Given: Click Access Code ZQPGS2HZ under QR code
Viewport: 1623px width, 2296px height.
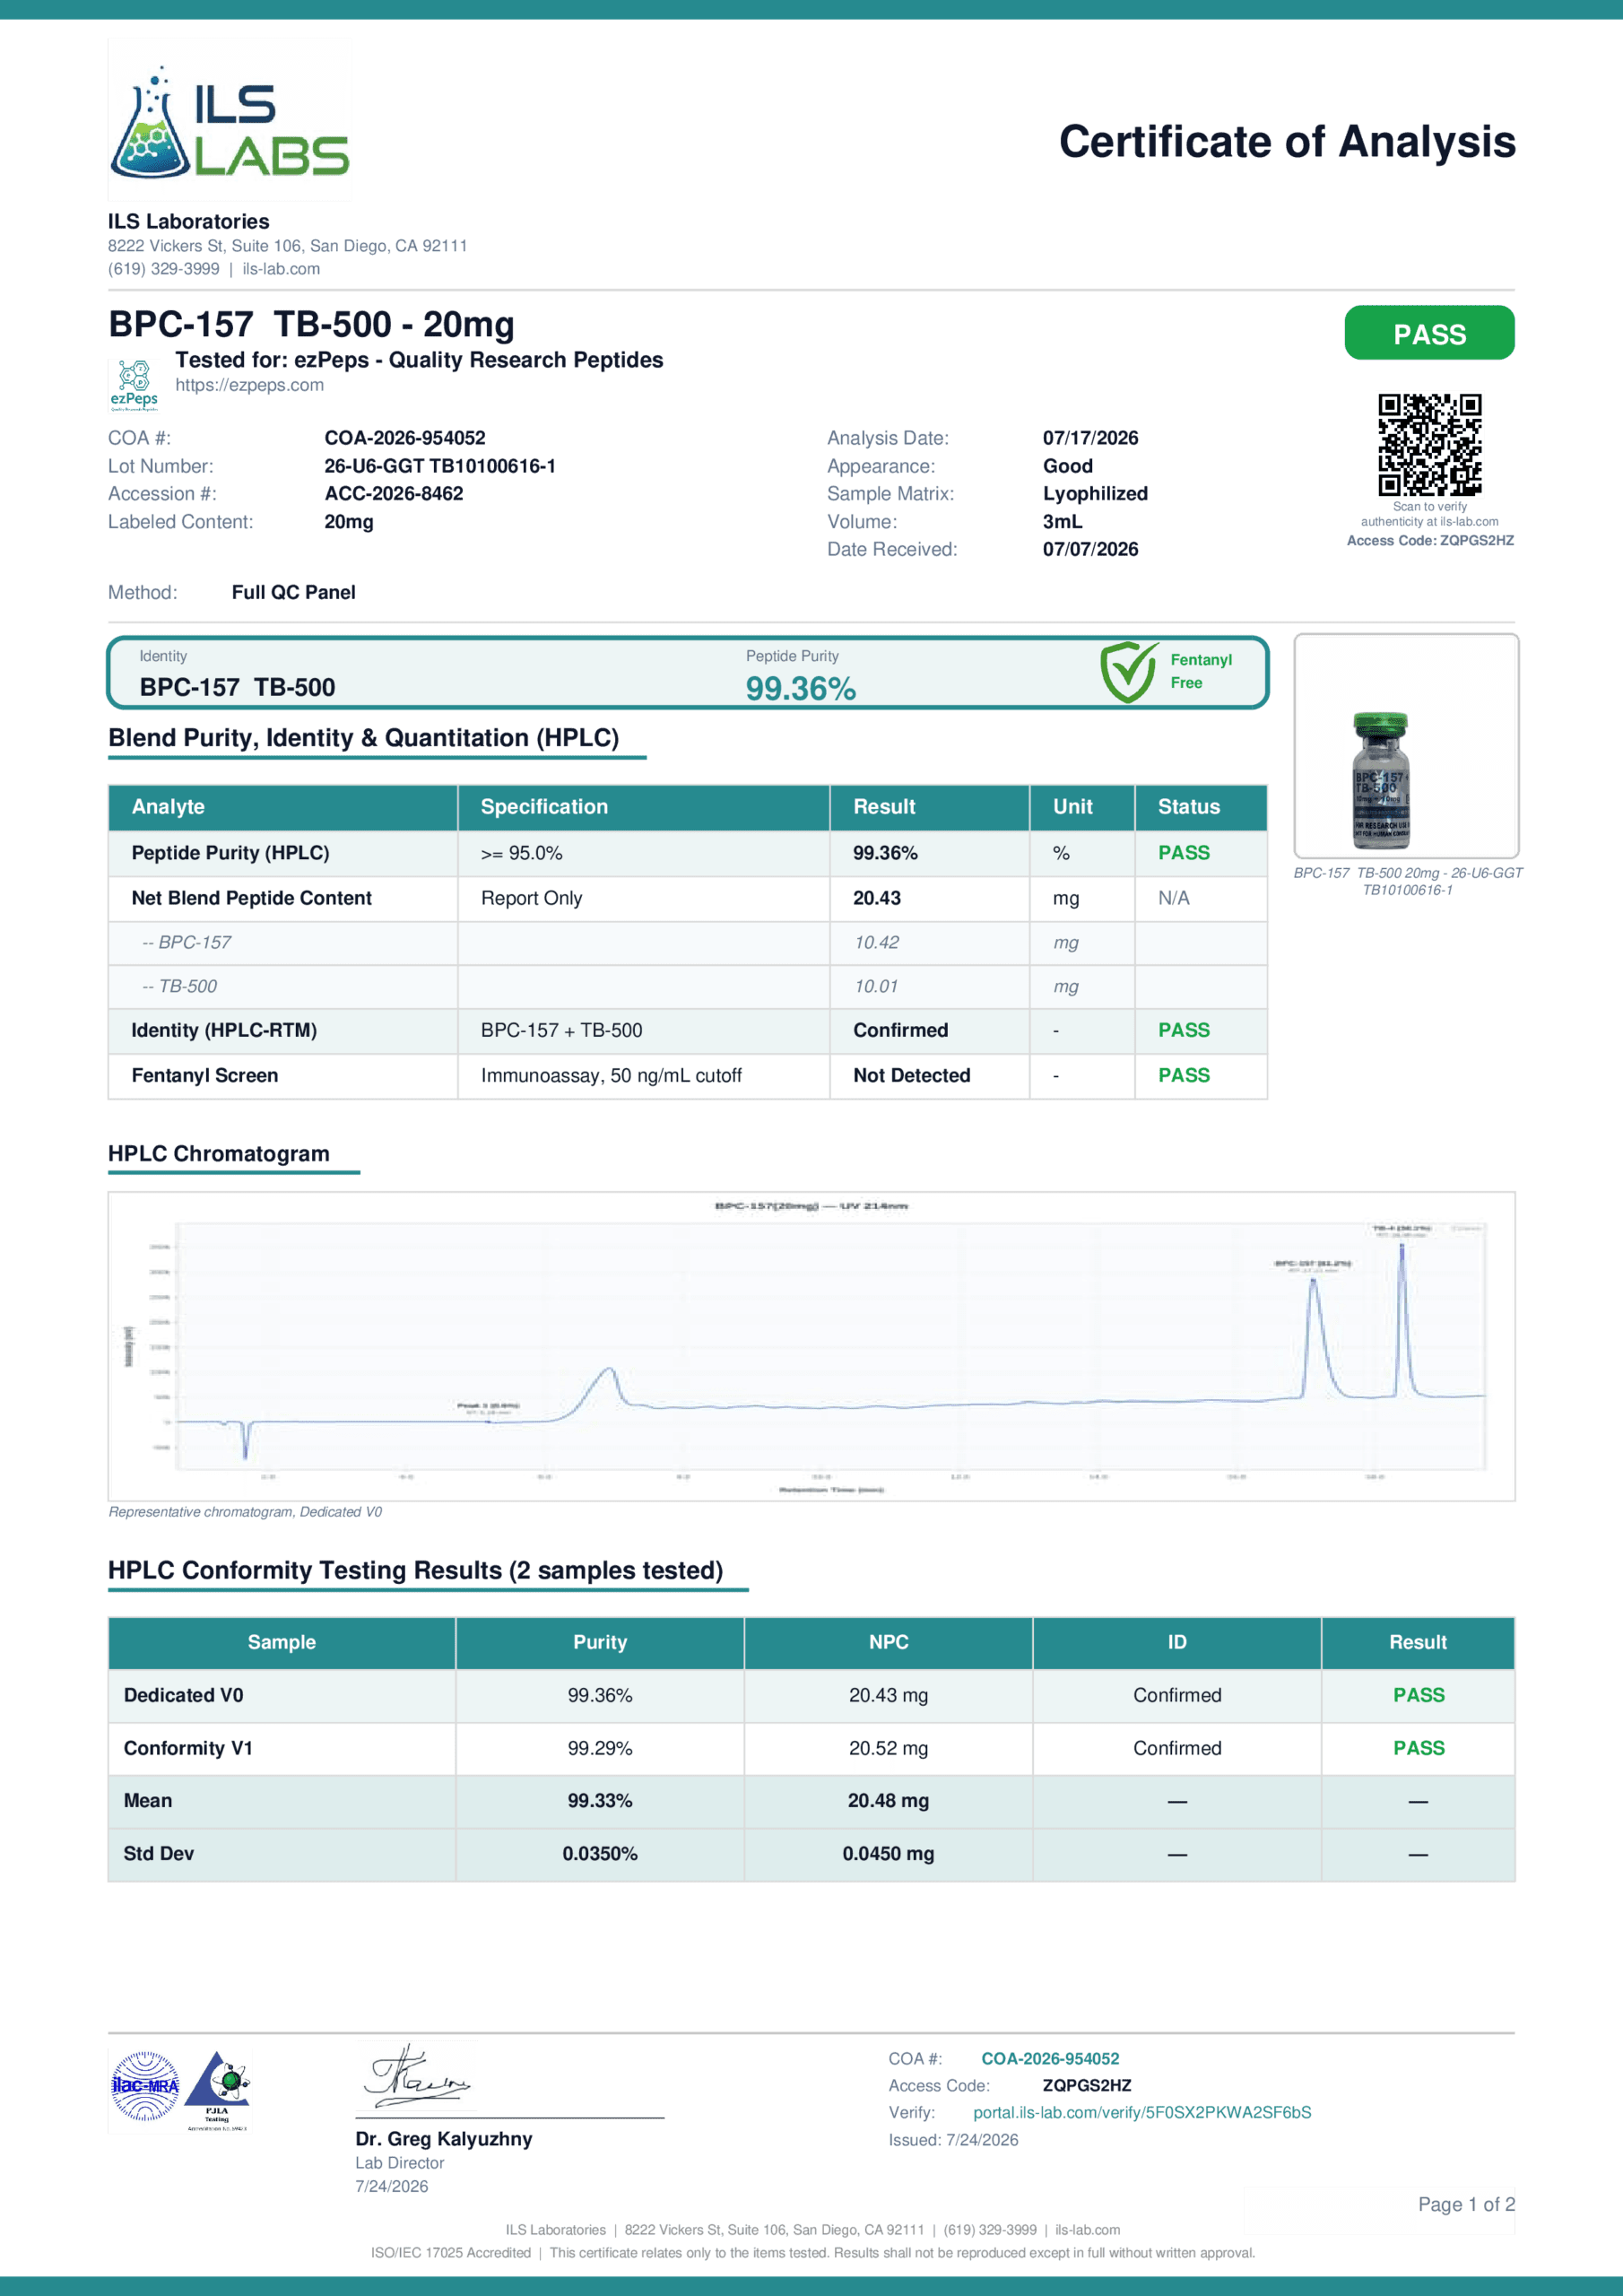Looking at the screenshot, I should point(1429,541).
